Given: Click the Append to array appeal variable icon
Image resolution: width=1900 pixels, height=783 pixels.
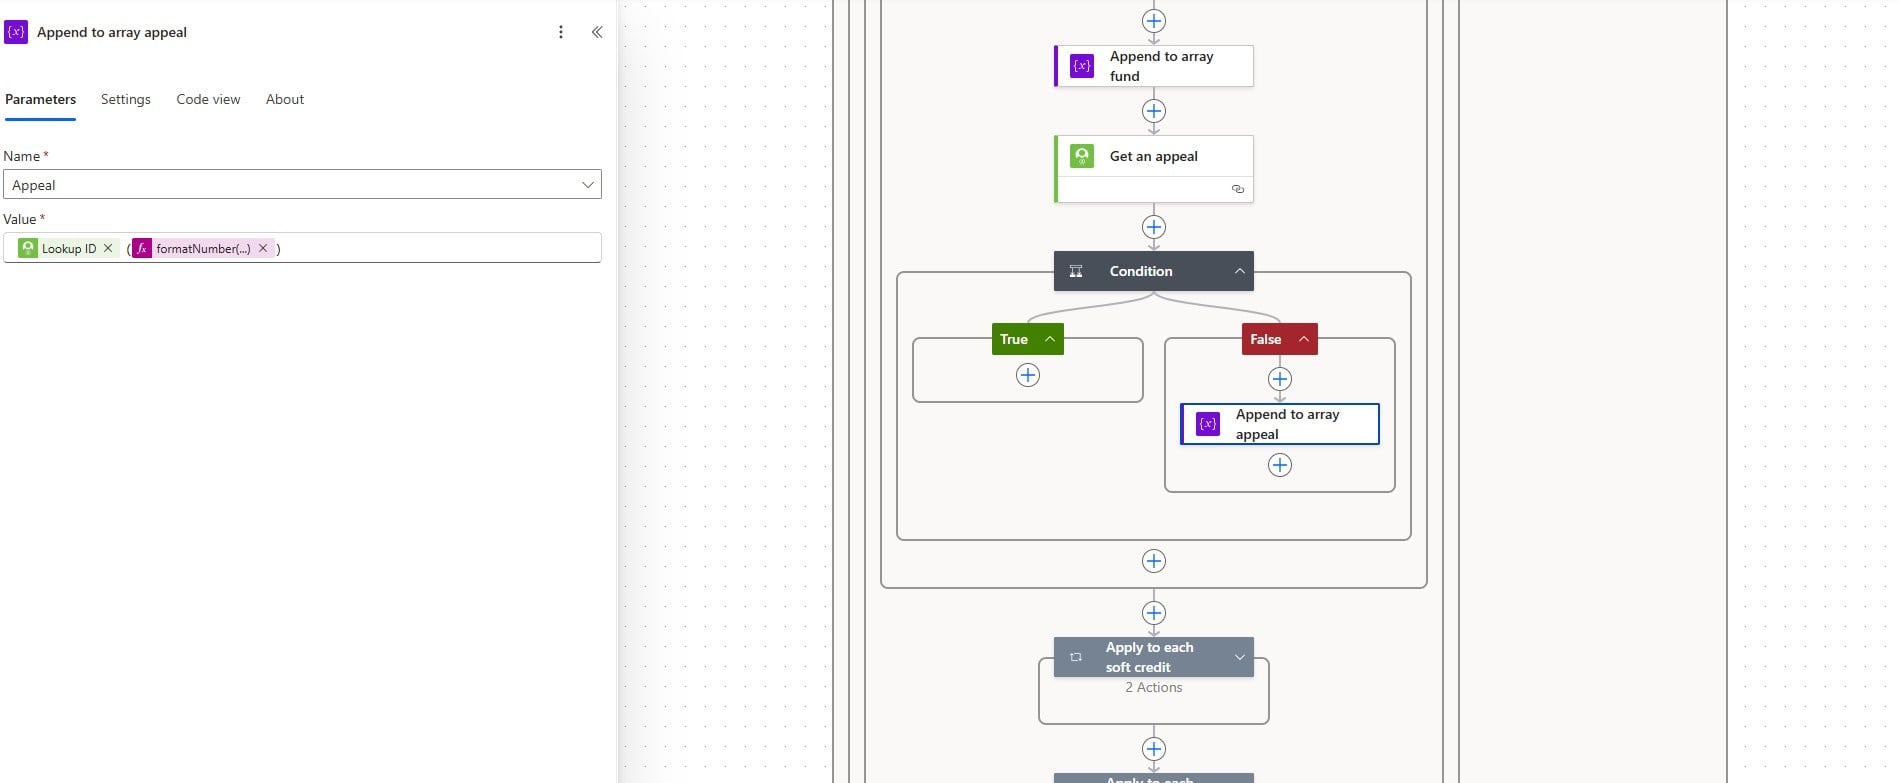Looking at the screenshot, I should click(1208, 424).
